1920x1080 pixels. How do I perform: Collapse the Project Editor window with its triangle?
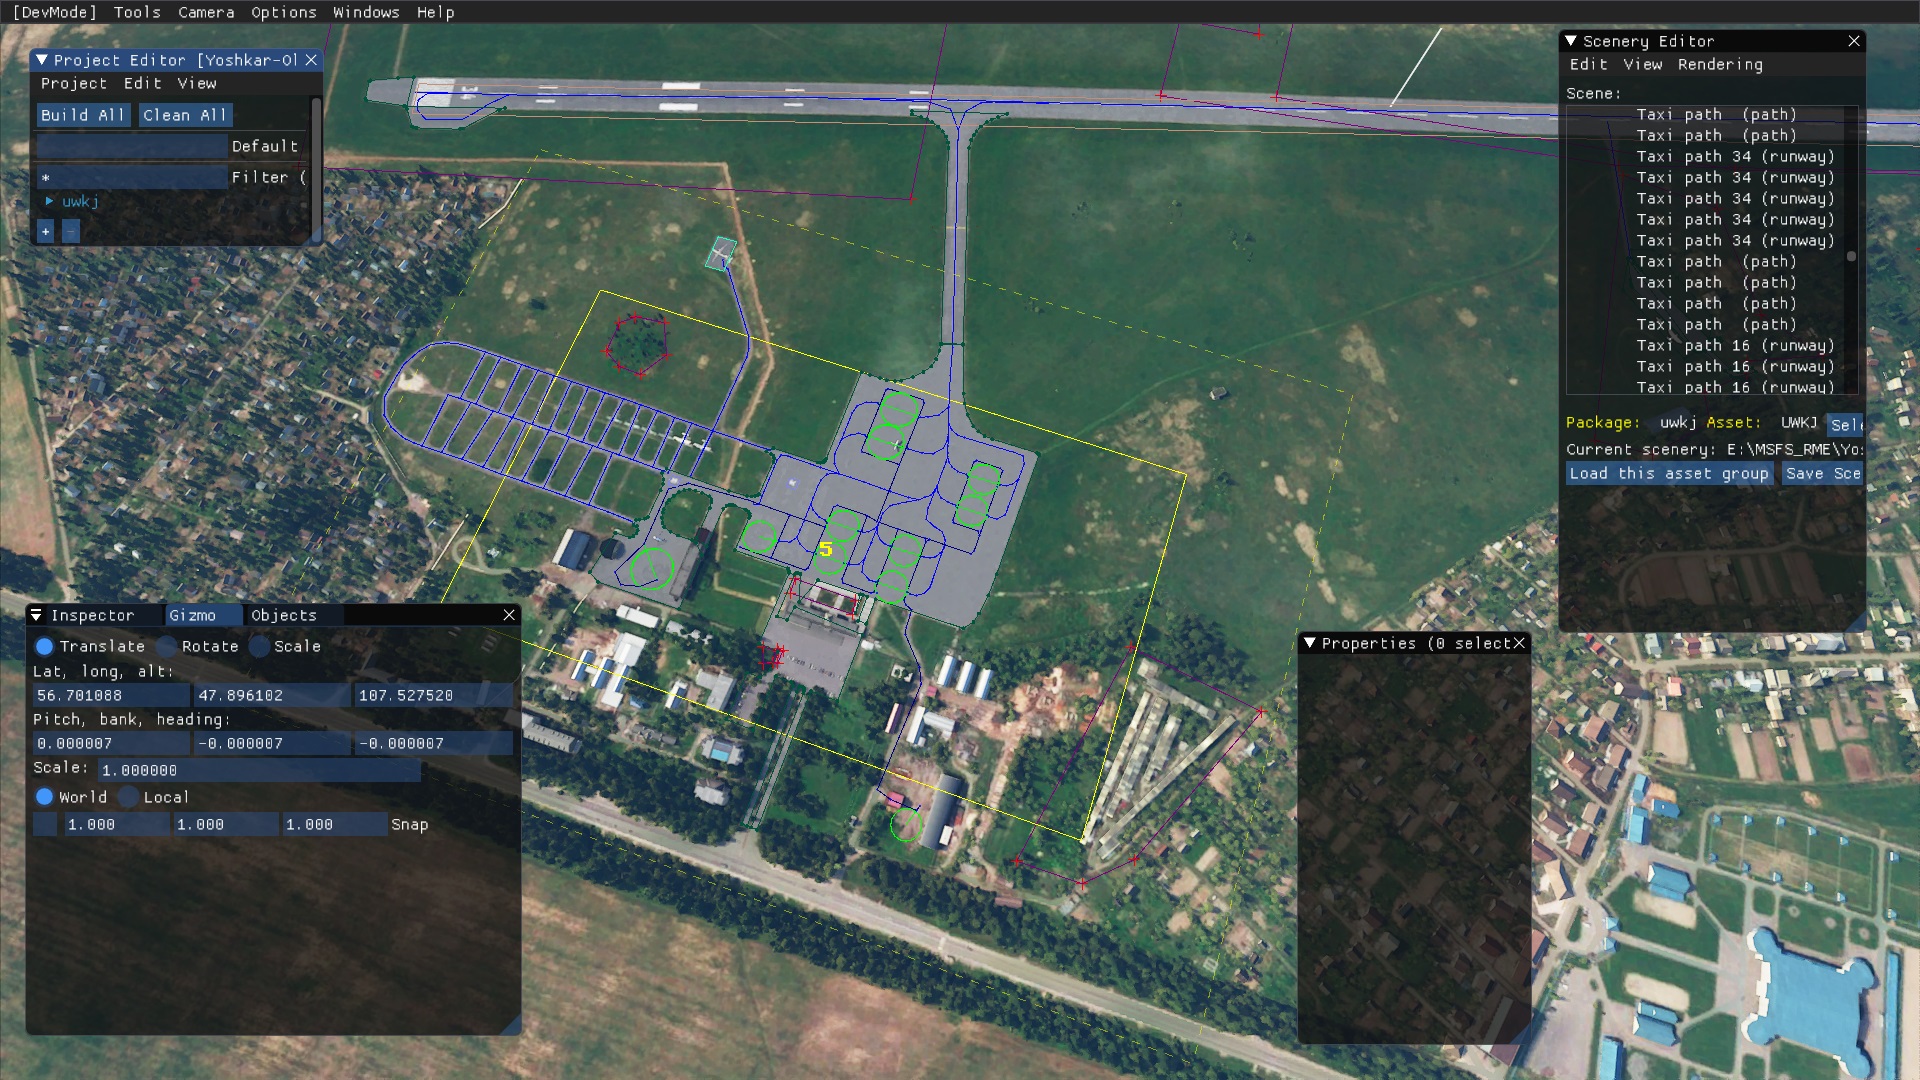[42, 60]
